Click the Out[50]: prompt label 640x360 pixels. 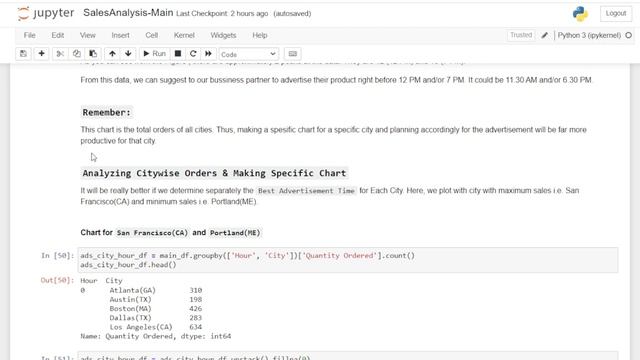point(58,280)
